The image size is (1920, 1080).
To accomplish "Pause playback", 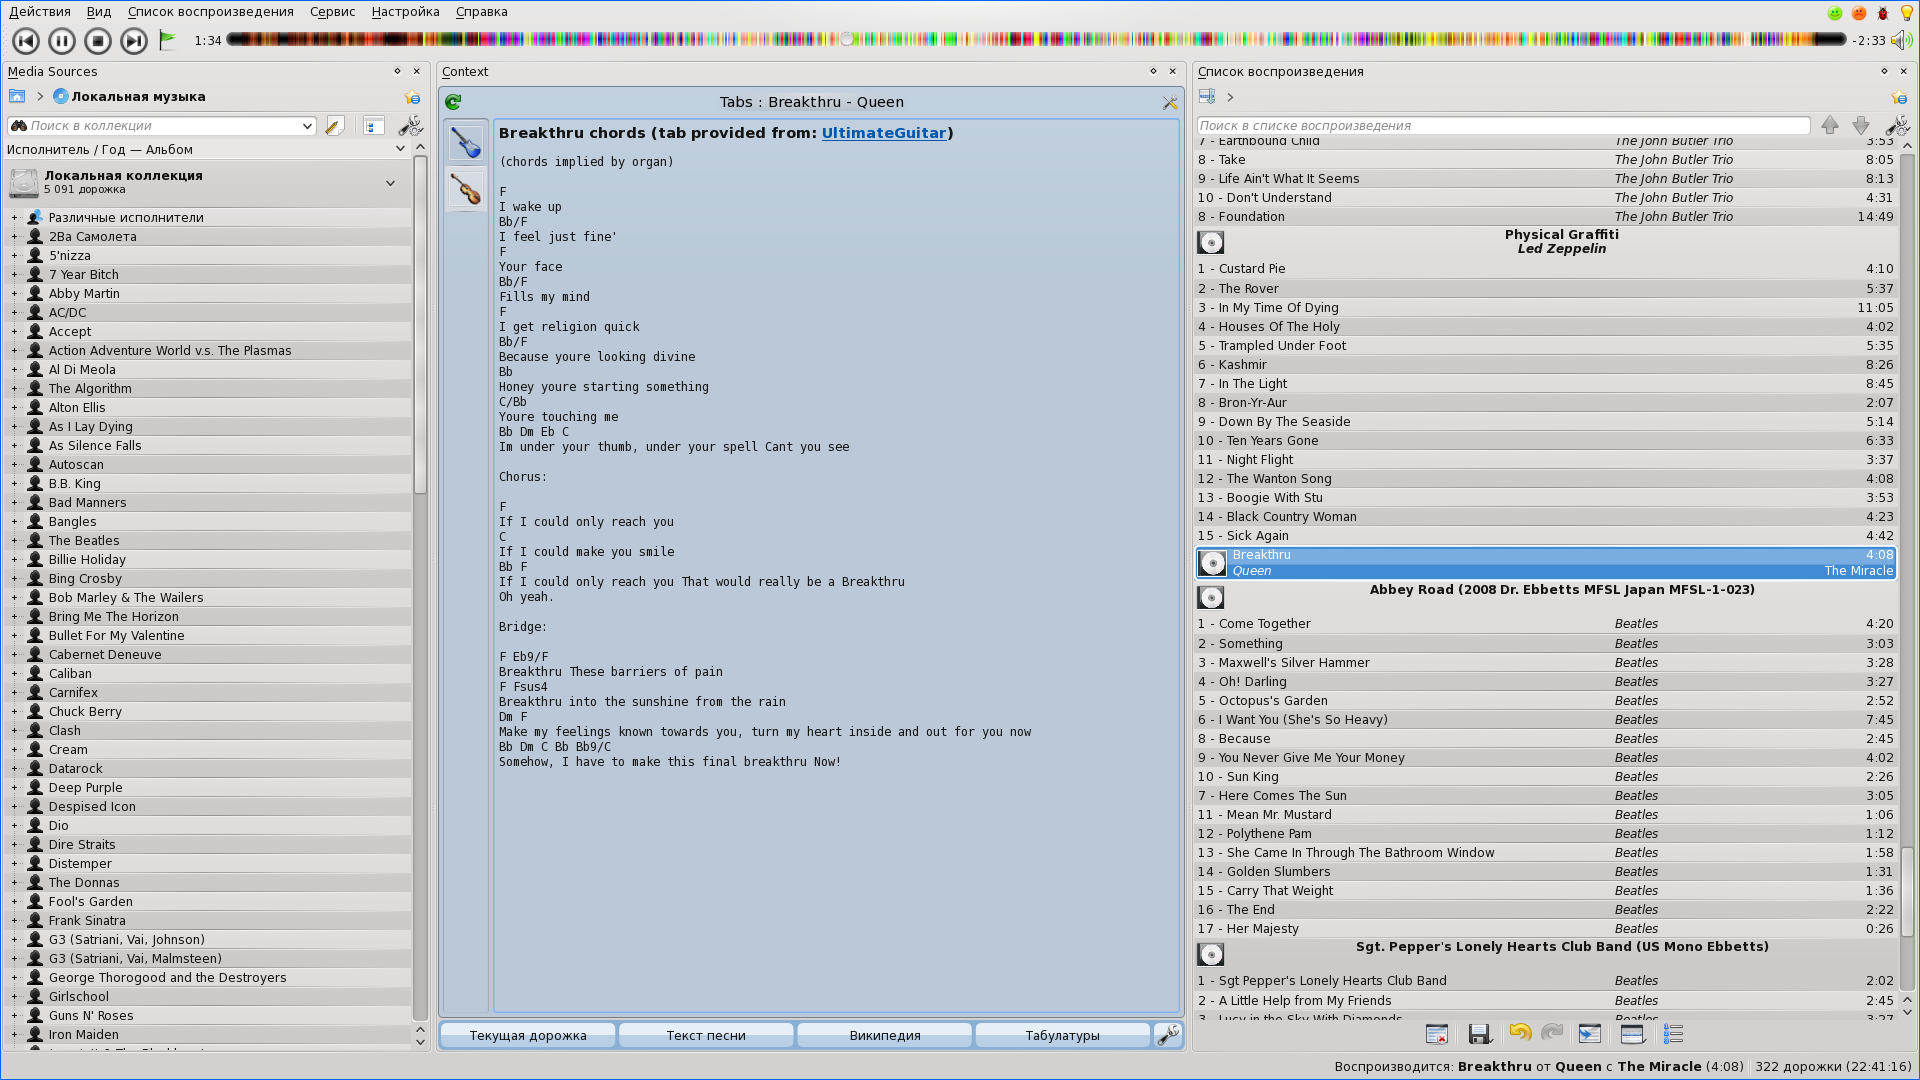I will click(x=62, y=41).
